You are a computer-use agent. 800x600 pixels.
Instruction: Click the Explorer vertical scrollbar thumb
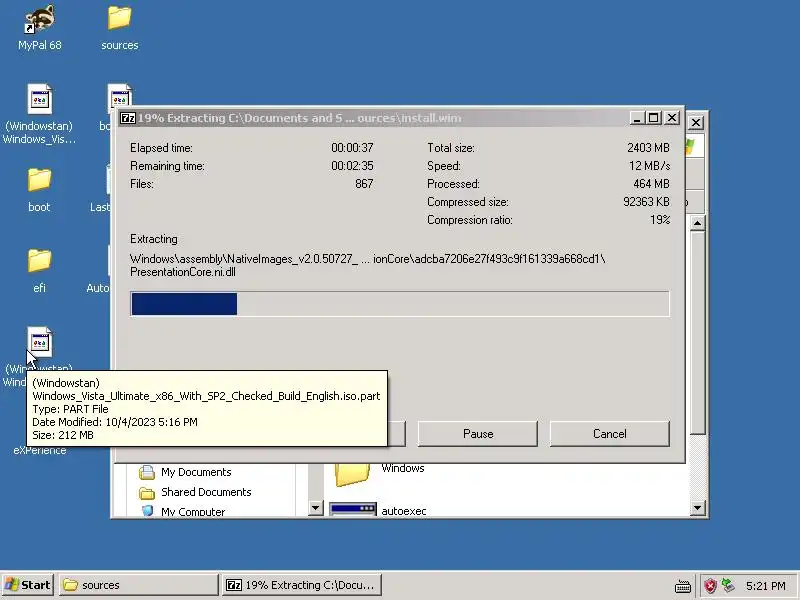coord(697,333)
